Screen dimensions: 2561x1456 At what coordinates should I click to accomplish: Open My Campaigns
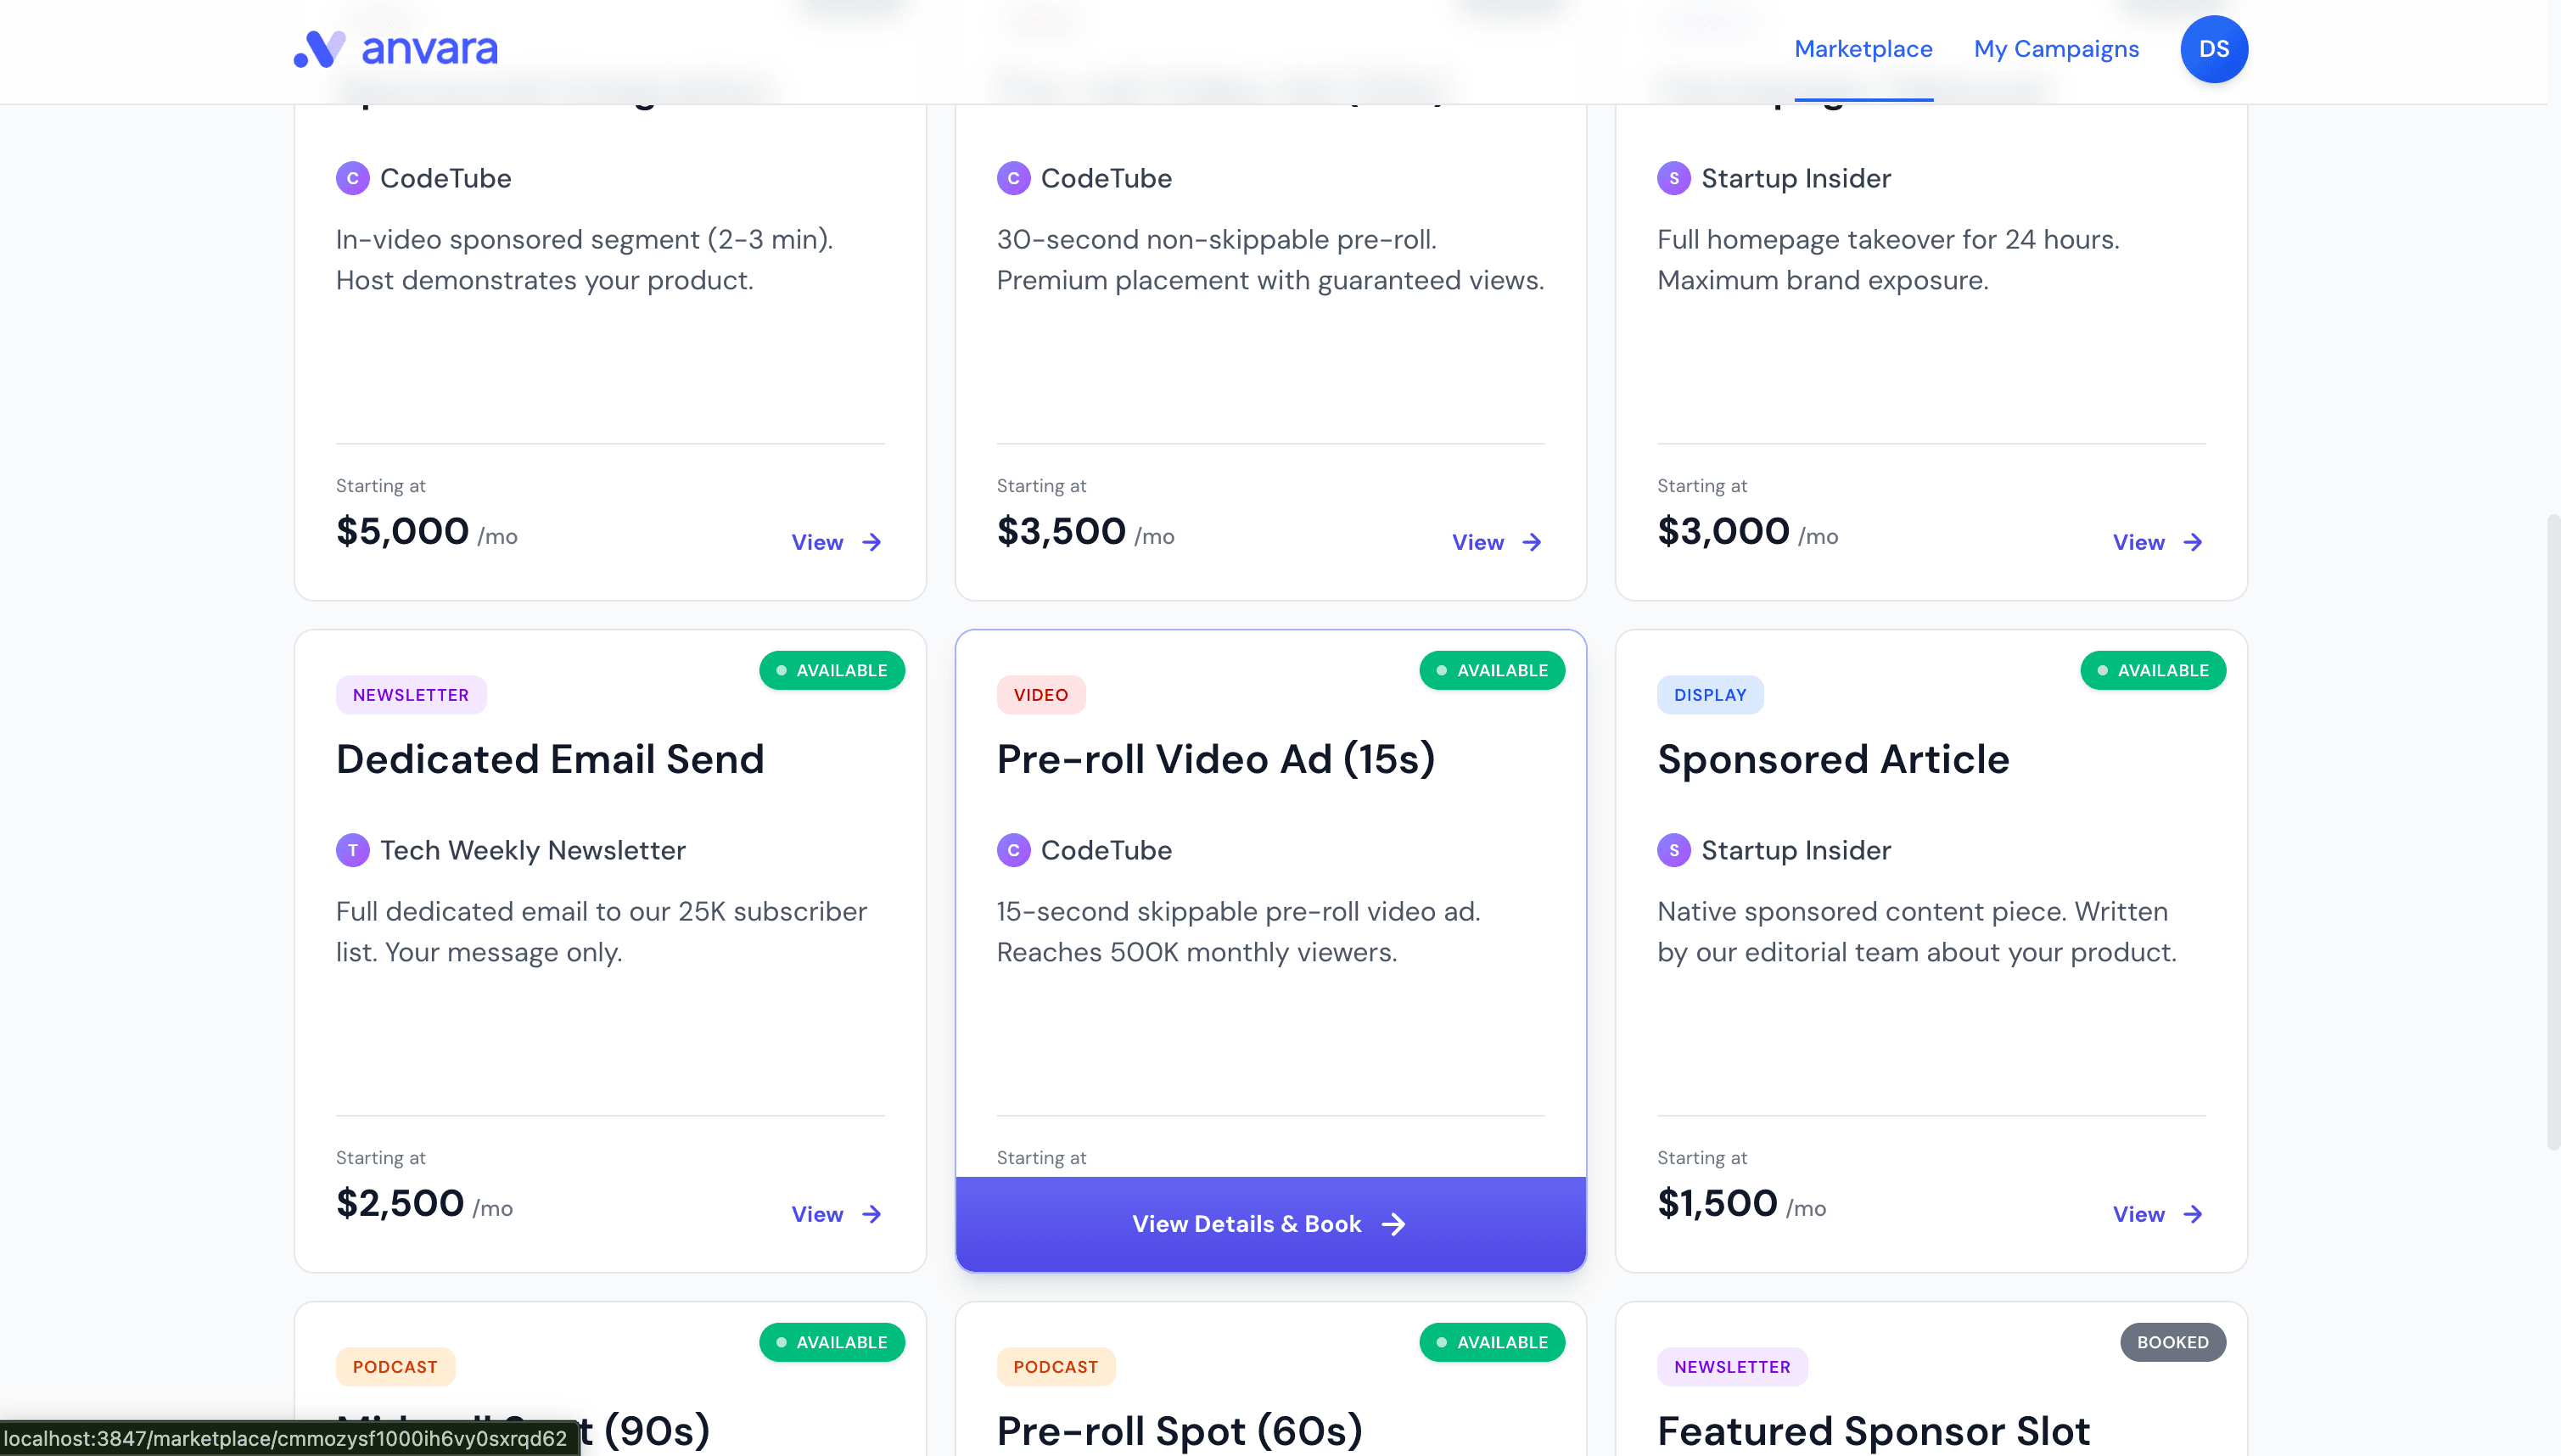[x=2056, y=48]
